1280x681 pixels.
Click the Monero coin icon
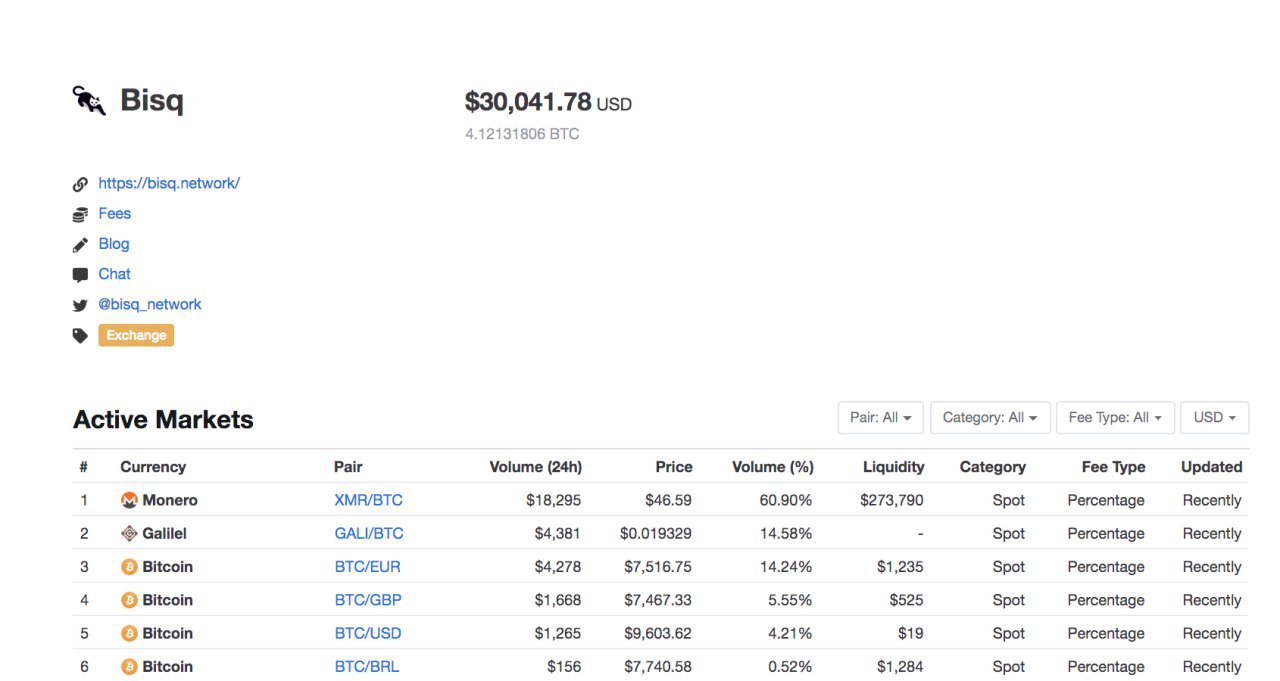pyautogui.click(x=129, y=500)
